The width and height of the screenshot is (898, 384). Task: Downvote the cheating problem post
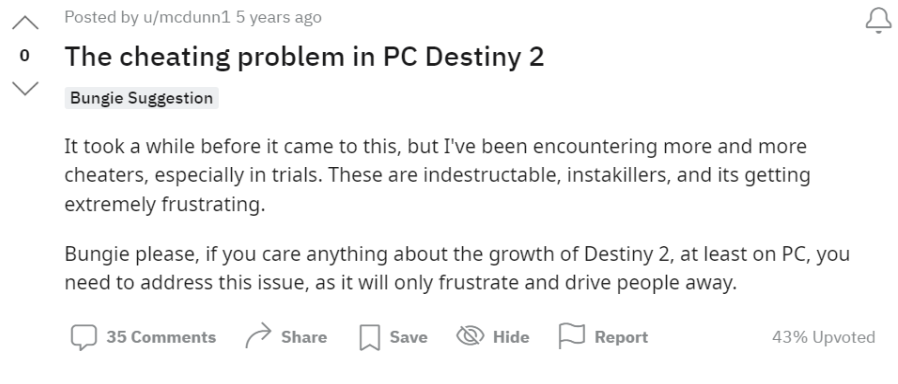pyautogui.click(x=25, y=88)
